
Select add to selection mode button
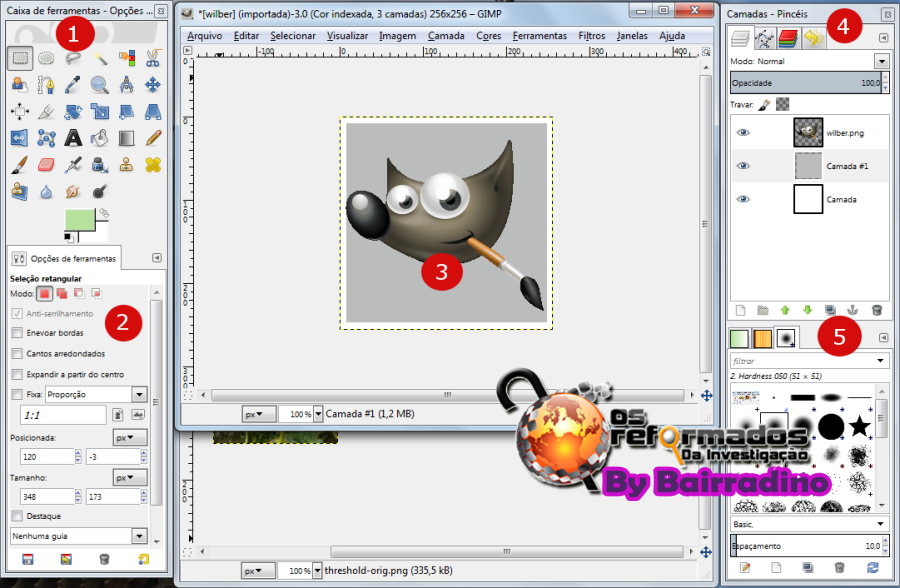62,293
